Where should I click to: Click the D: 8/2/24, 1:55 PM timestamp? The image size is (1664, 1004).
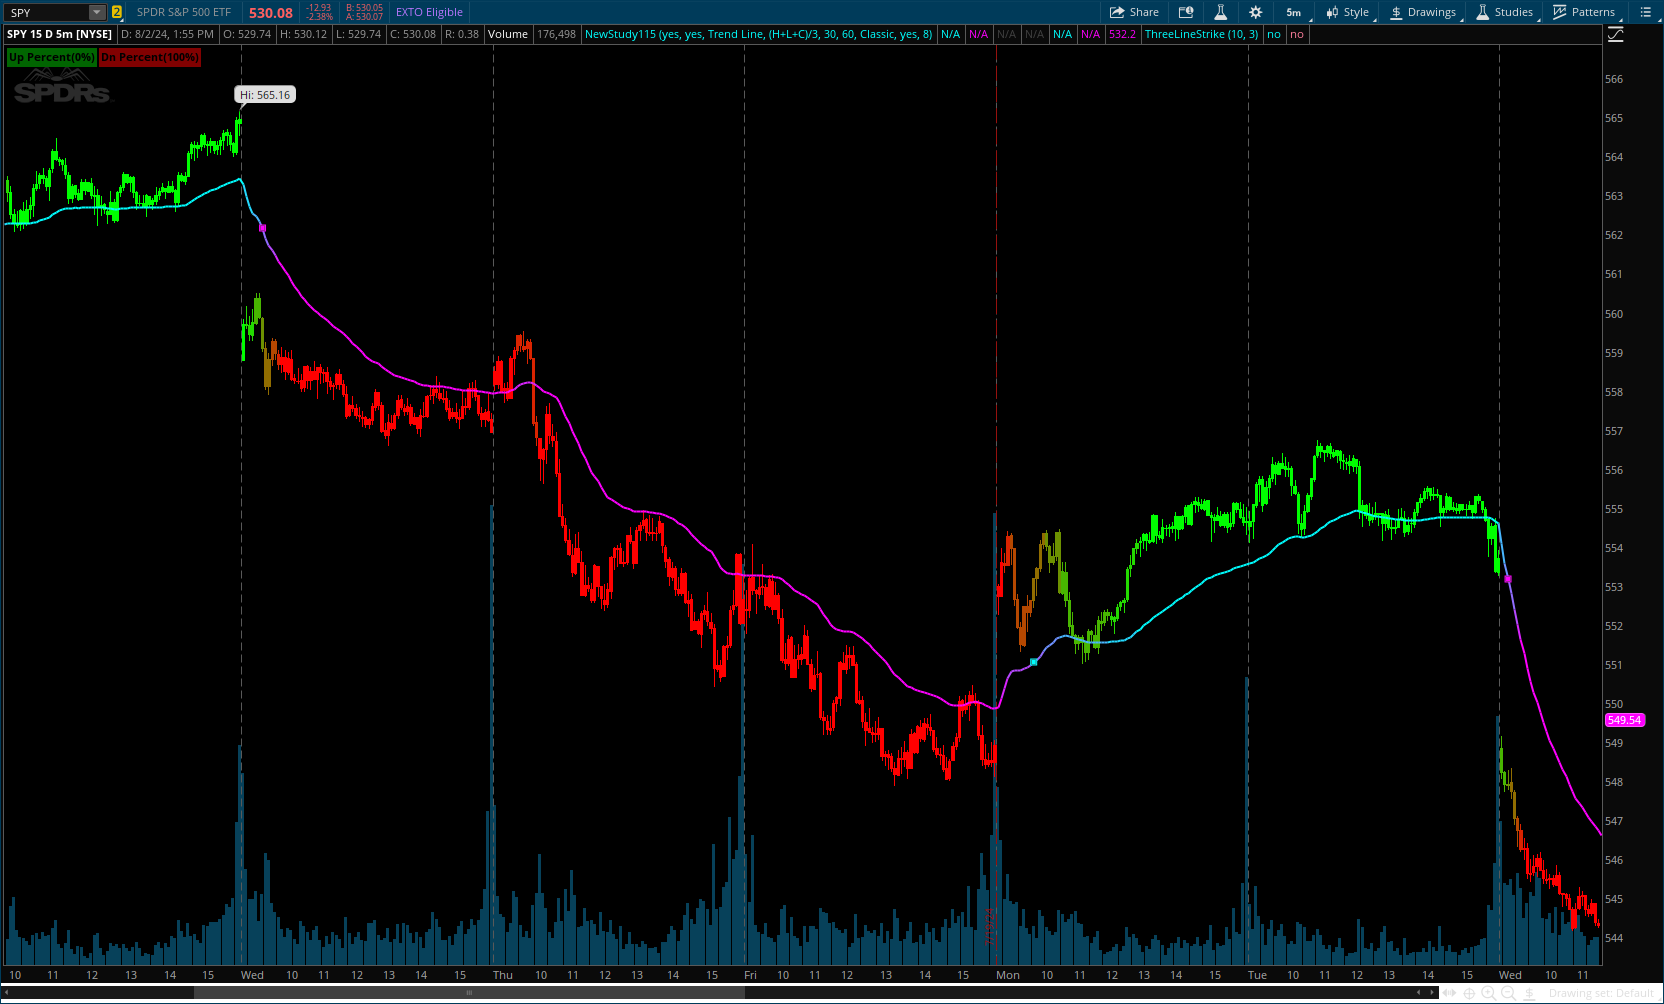(x=167, y=35)
